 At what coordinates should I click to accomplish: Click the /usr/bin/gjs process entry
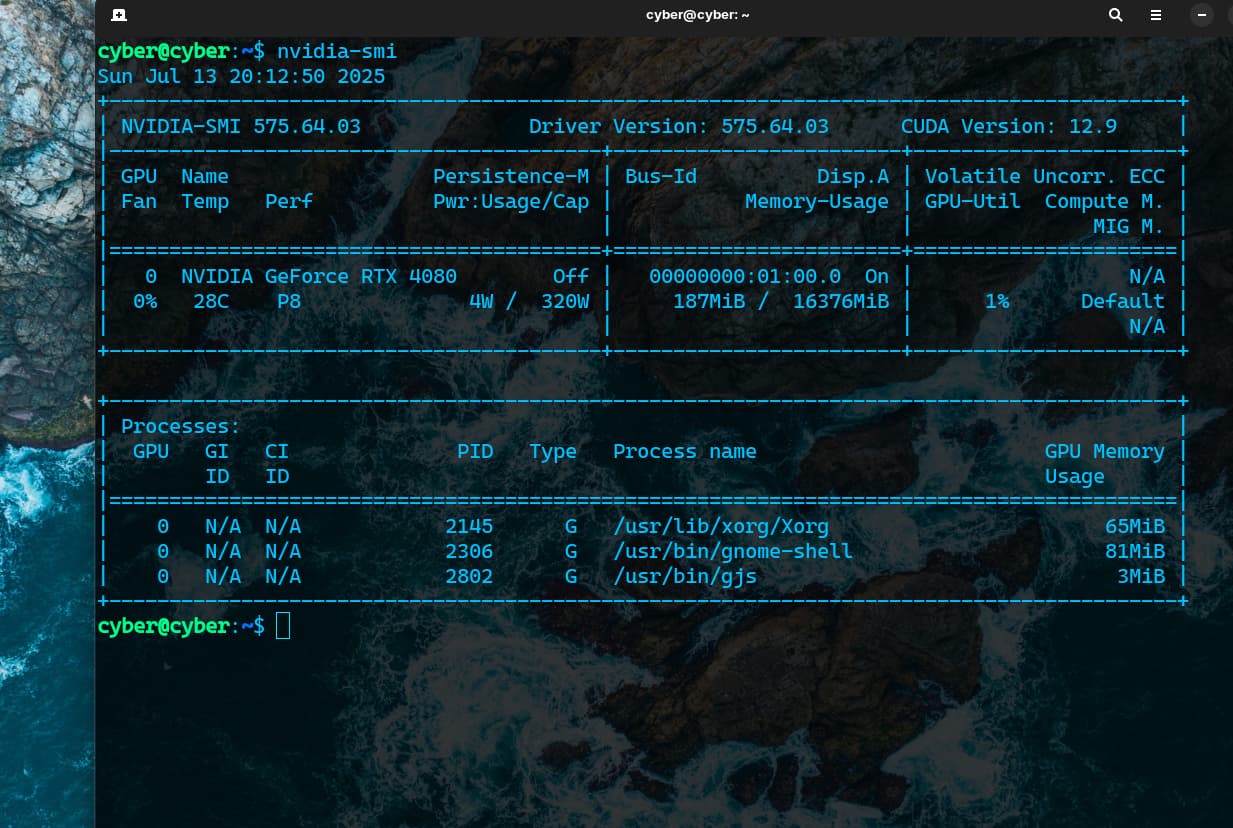pyautogui.click(x=685, y=577)
